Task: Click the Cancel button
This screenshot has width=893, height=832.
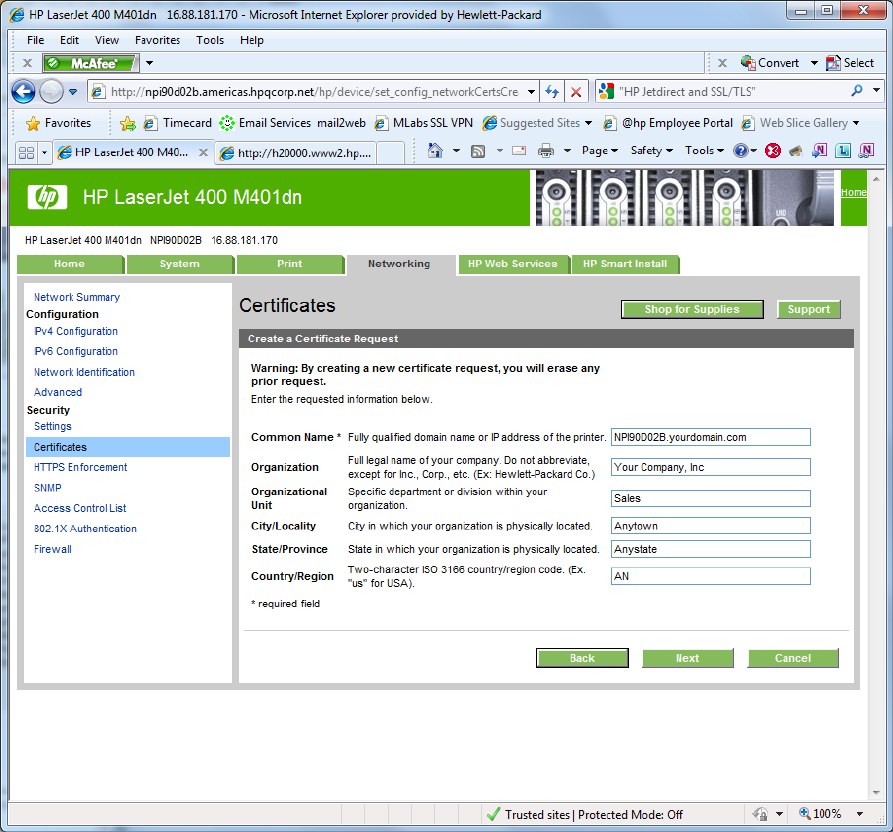Action: [793, 658]
